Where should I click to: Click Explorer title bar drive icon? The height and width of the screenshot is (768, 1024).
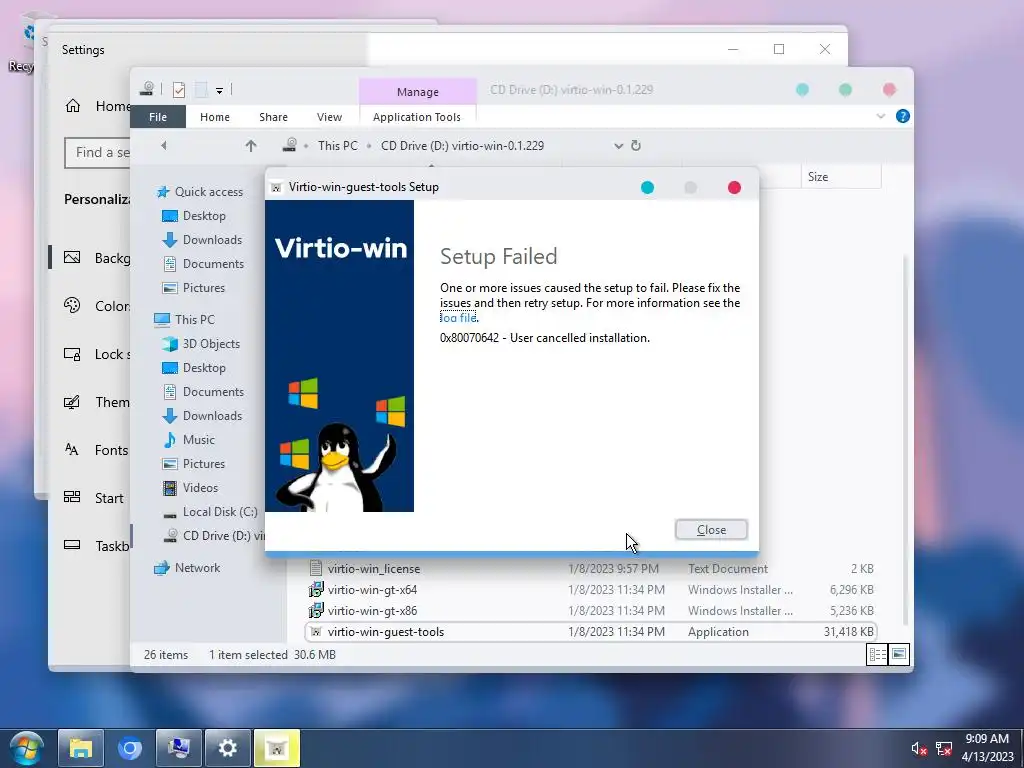click(147, 89)
